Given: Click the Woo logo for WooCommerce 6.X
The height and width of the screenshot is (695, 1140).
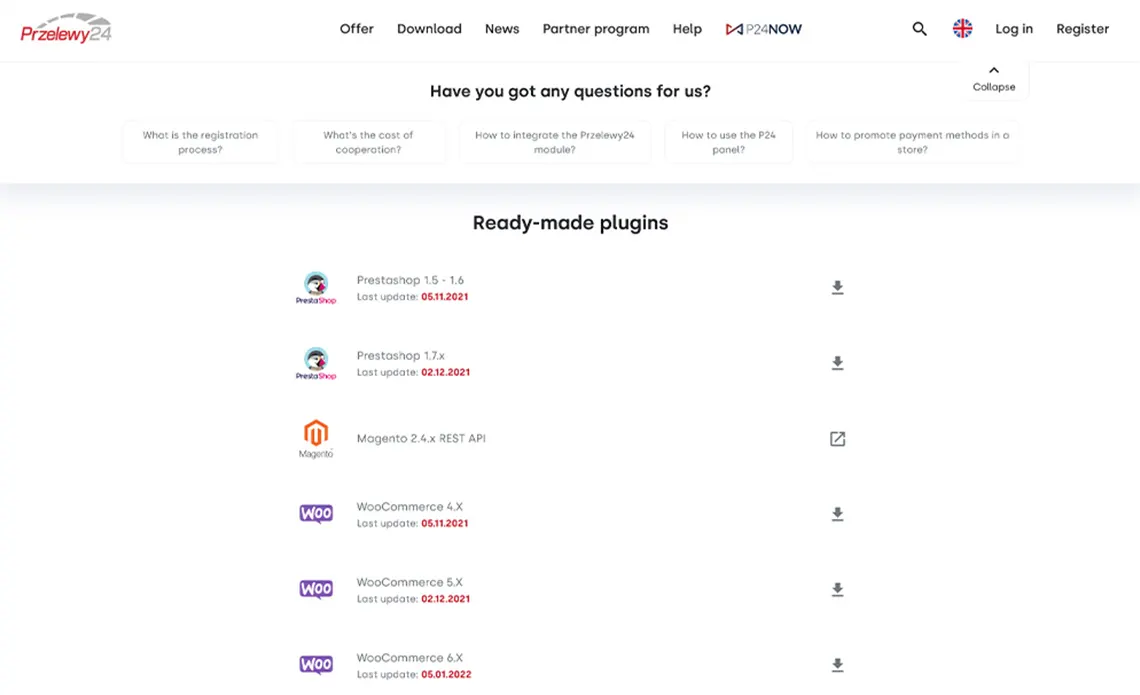Looking at the screenshot, I should click(x=316, y=665).
